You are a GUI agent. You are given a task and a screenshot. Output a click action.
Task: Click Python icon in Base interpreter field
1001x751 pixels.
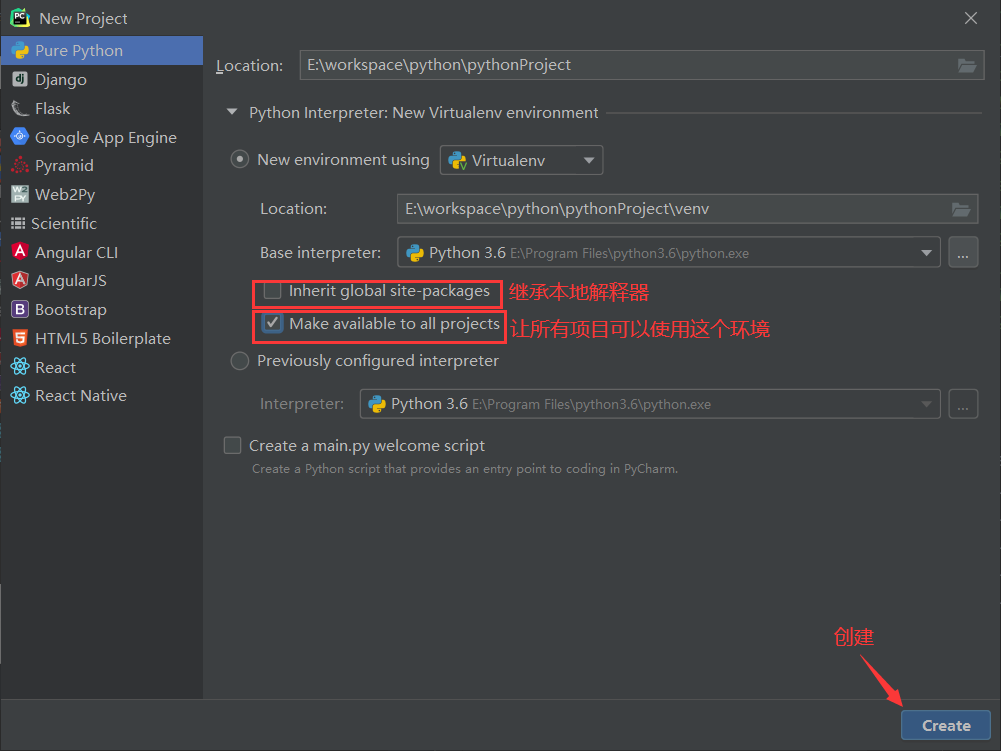(415, 253)
